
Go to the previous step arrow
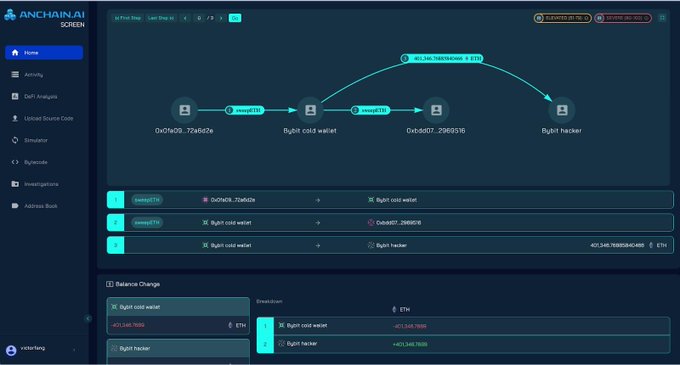185,18
